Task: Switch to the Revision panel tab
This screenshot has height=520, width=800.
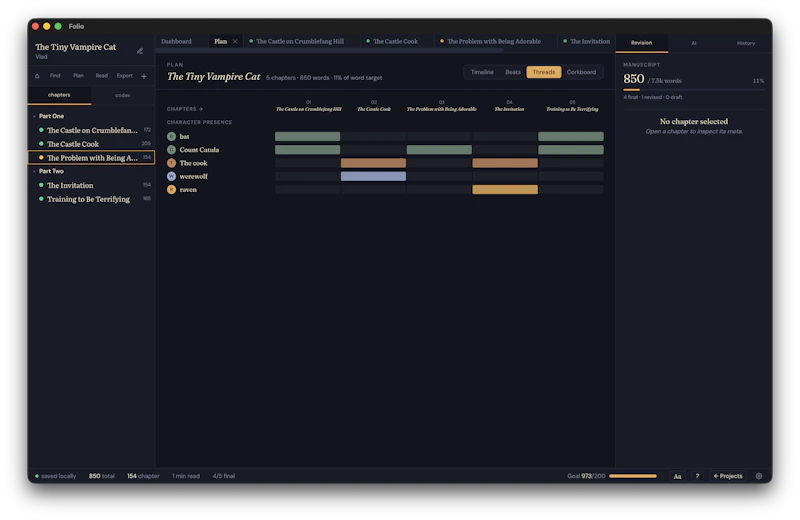Action: [x=641, y=43]
